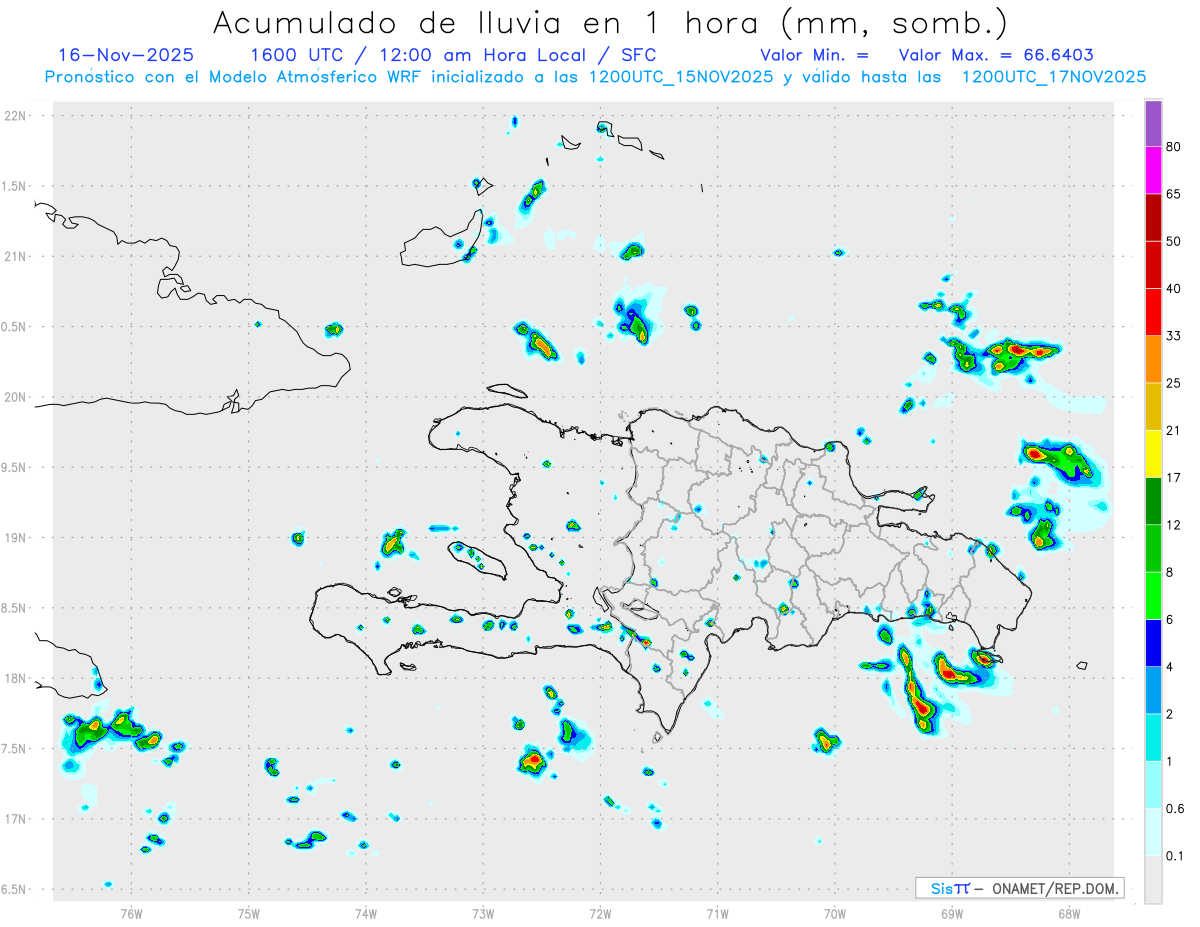1200x927 pixels.
Task: Click the '20N' latitude label
Action: tap(14, 397)
